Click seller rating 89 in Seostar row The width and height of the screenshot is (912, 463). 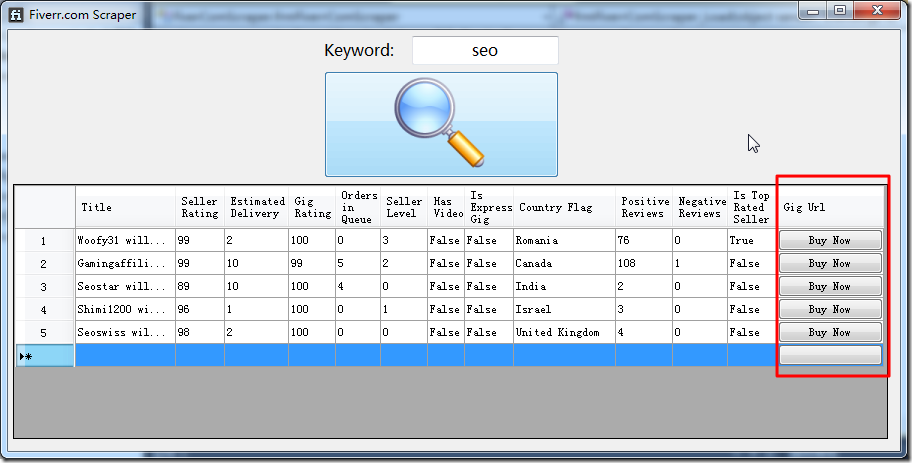coord(200,286)
